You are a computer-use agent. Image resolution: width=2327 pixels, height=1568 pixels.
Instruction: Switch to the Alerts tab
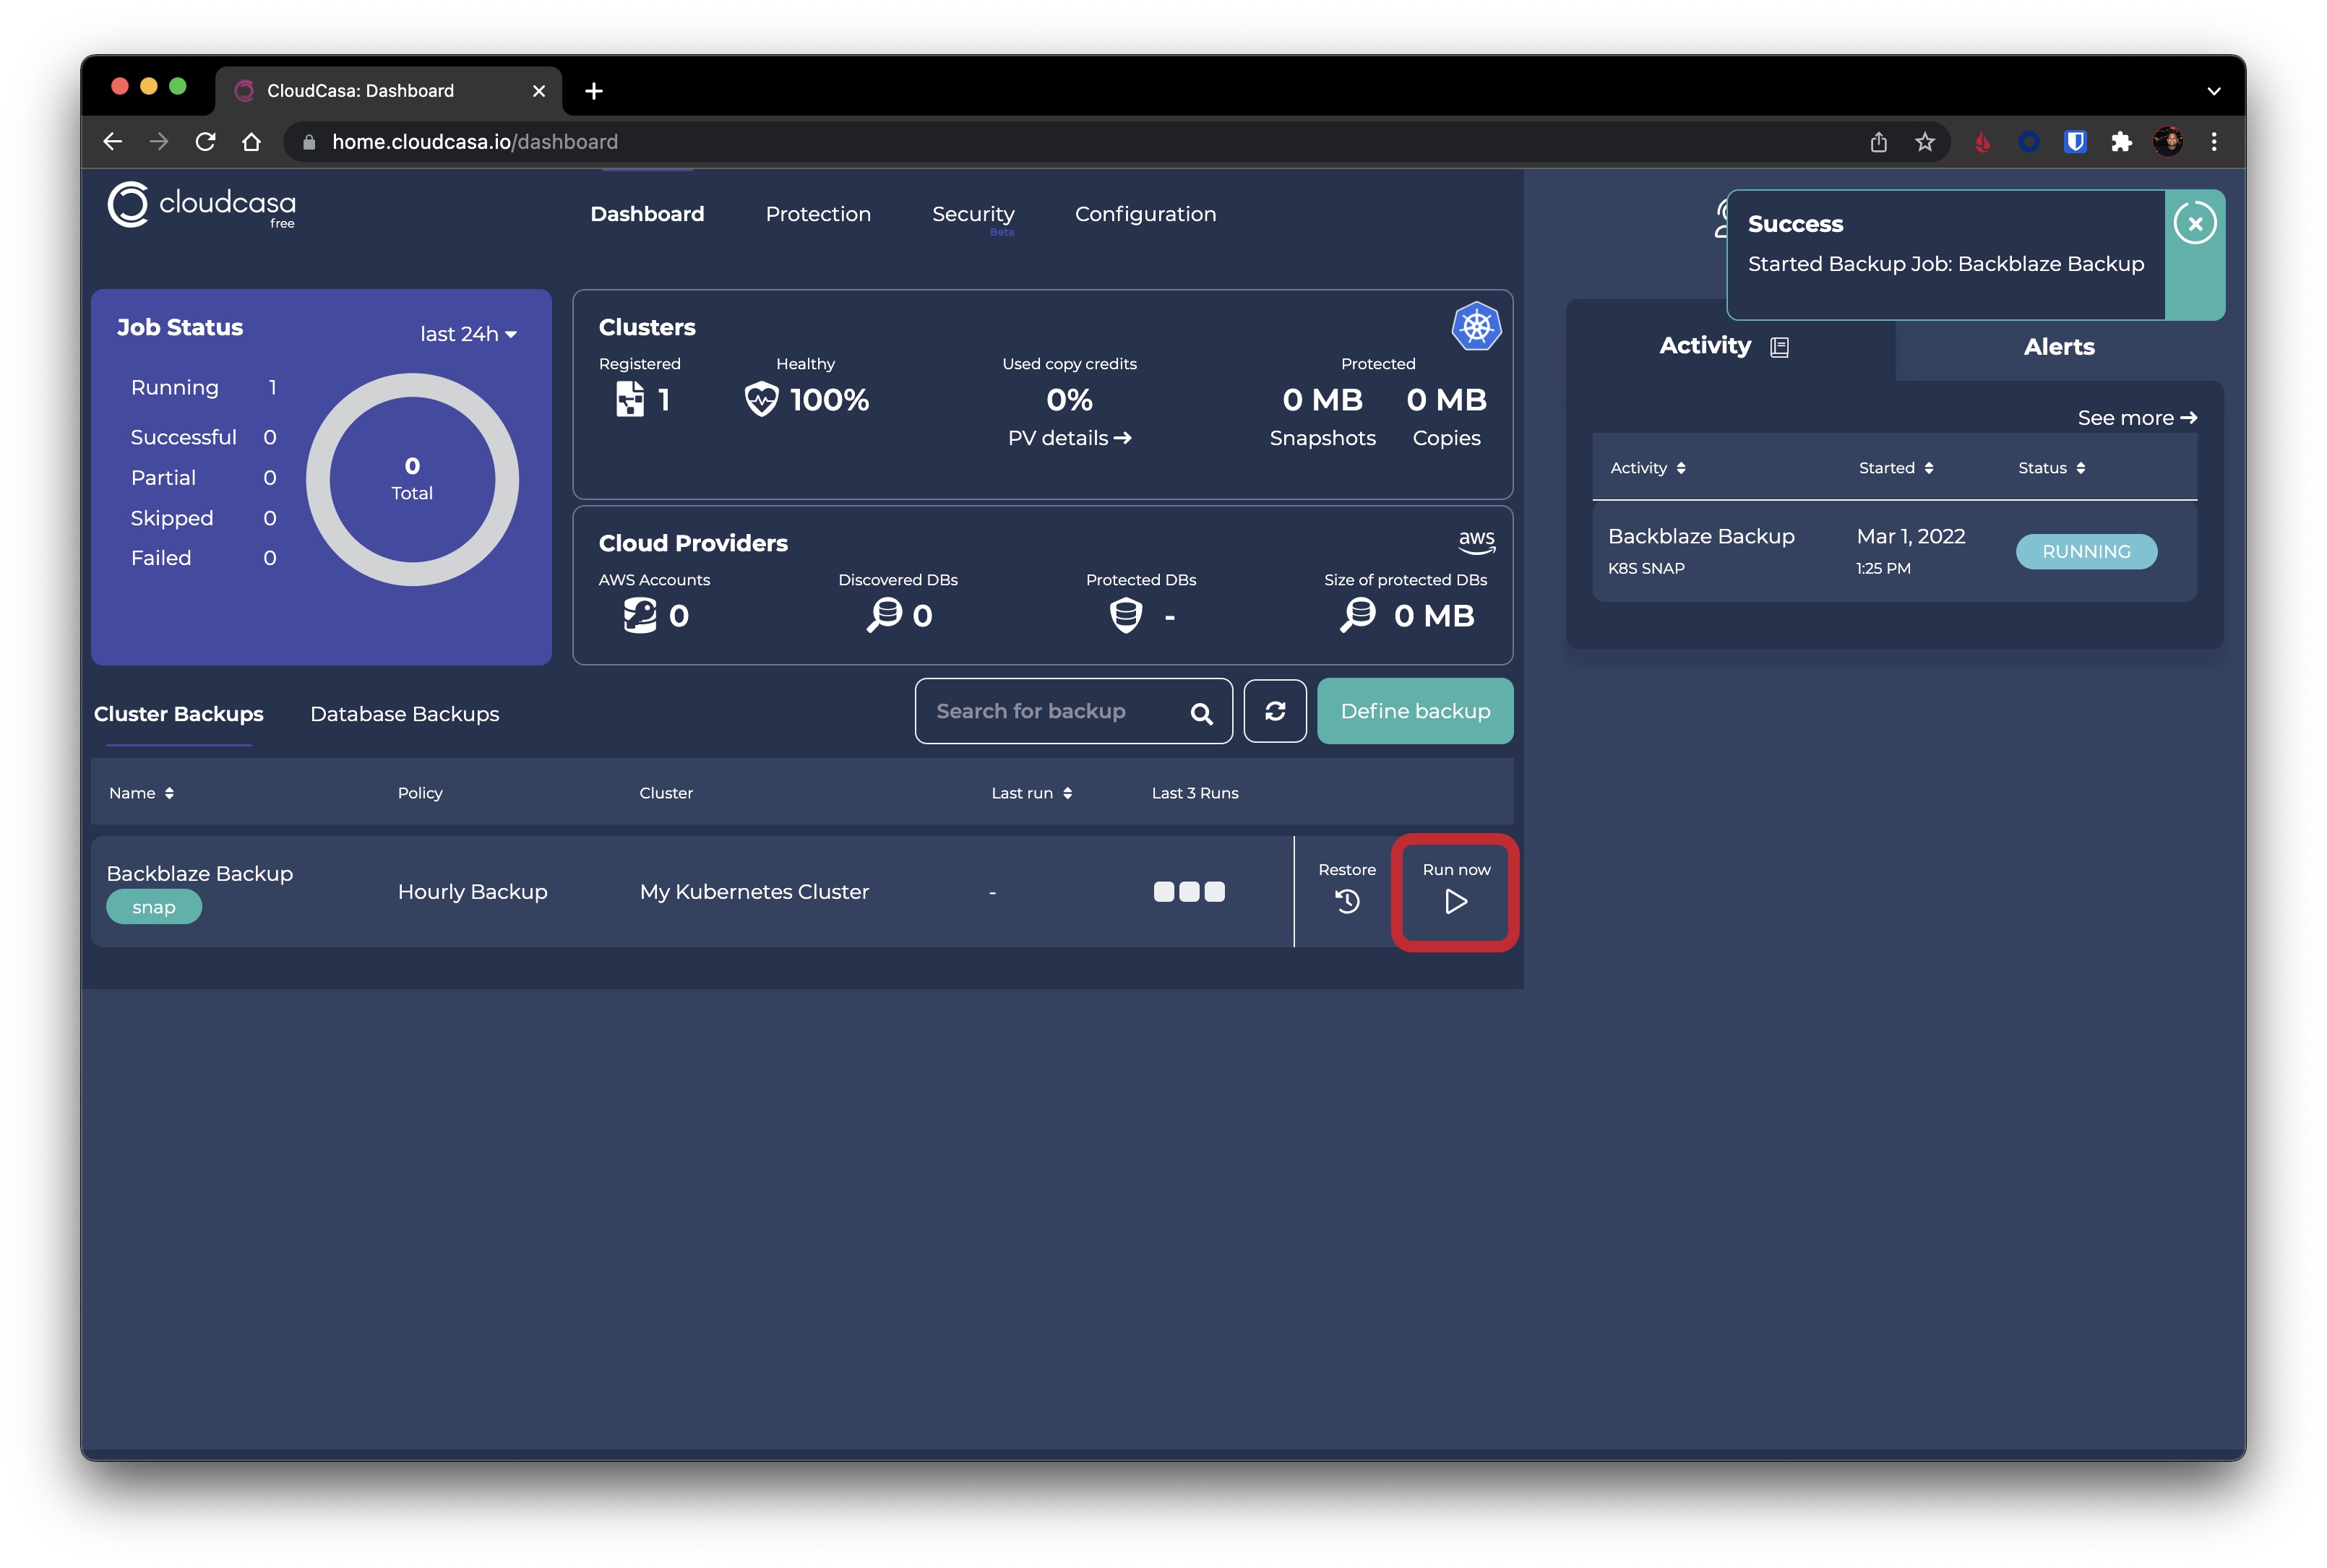2058,347
